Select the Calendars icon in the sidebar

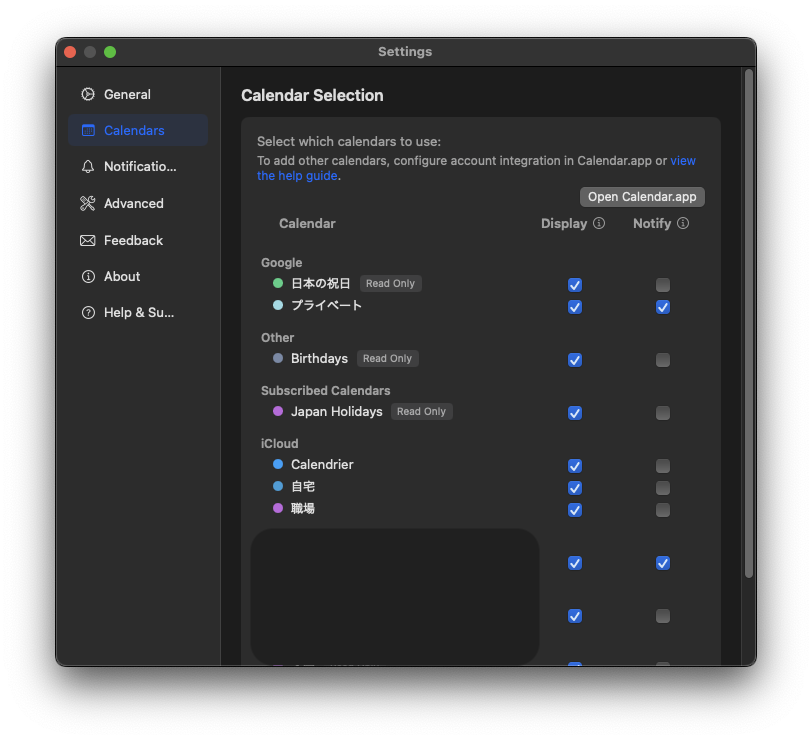click(87, 130)
